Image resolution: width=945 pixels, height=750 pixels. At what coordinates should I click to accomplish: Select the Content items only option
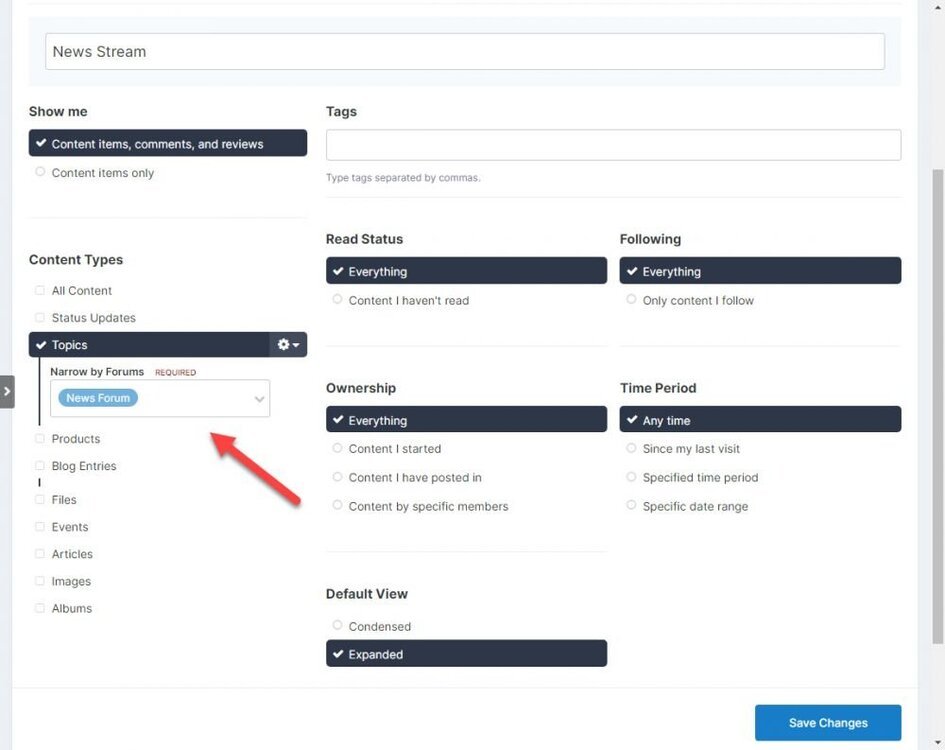coord(40,173)
